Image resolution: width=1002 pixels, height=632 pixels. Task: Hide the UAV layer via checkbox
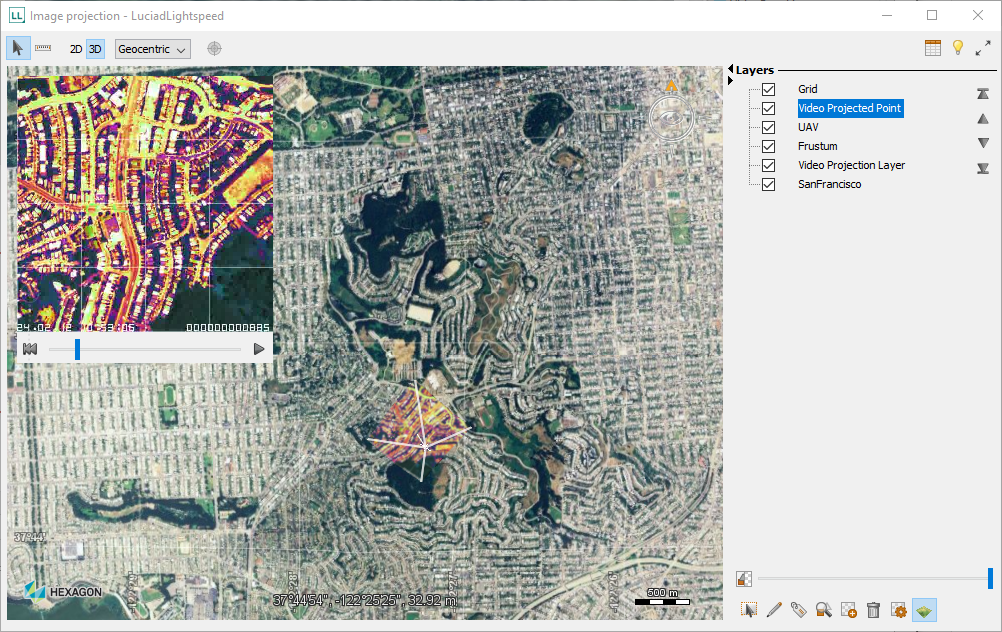click(769, 128)
